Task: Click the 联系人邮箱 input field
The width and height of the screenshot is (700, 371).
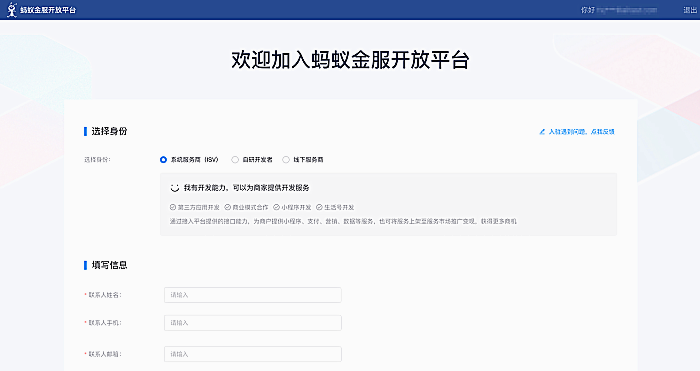Action: 253,354
